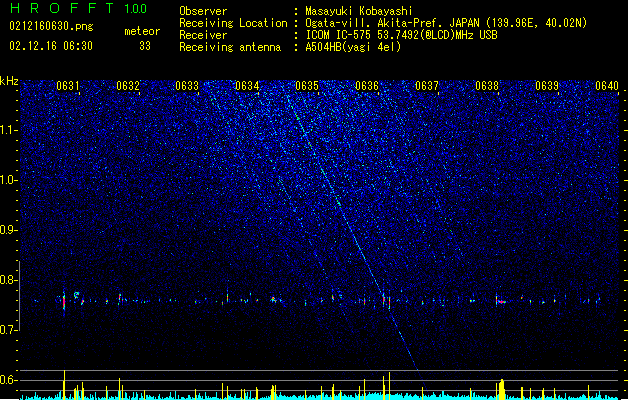Click the date stamp 02.12.16 06:30
The height and width of the screenshot is (400, 629).
[x=51, y=46]
